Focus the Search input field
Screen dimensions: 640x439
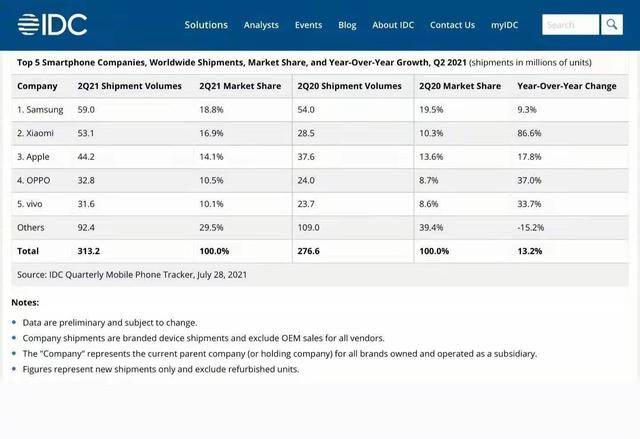click(571, 24)
